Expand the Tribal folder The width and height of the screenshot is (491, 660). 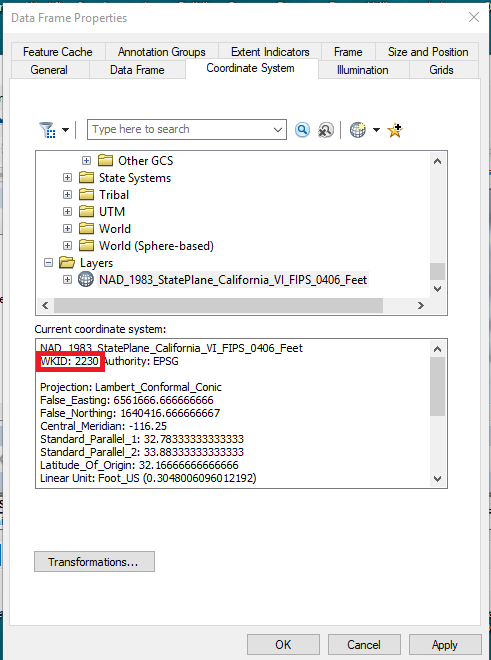click(x=67, y=194)
